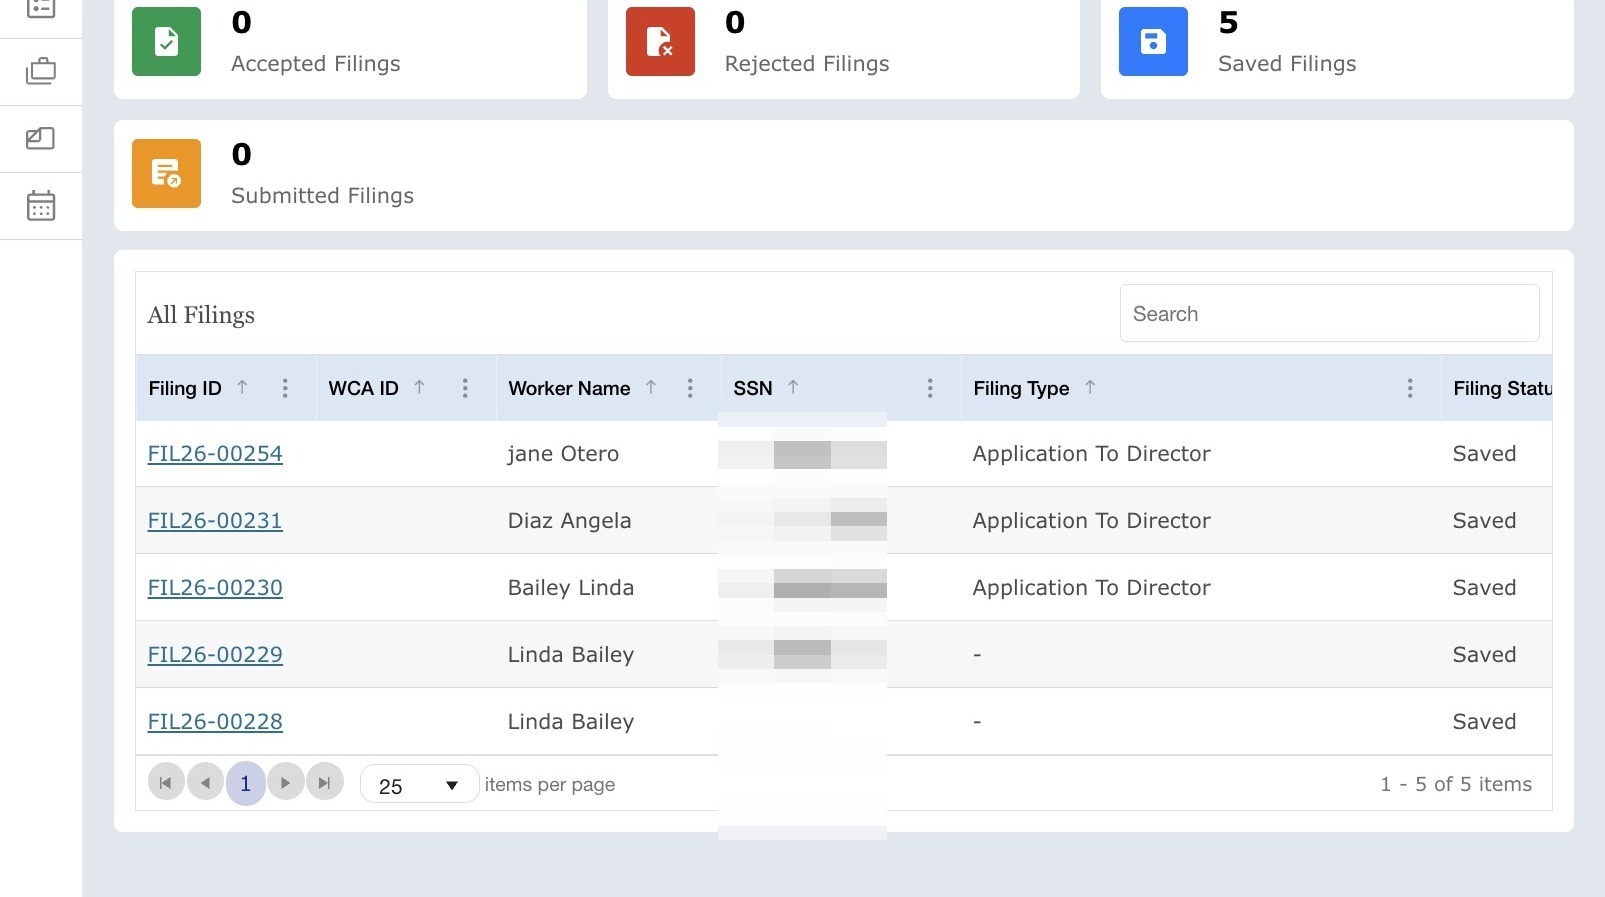Sort by Filing ID arrow
This screenshot has width=1605, height=897.
242,387
